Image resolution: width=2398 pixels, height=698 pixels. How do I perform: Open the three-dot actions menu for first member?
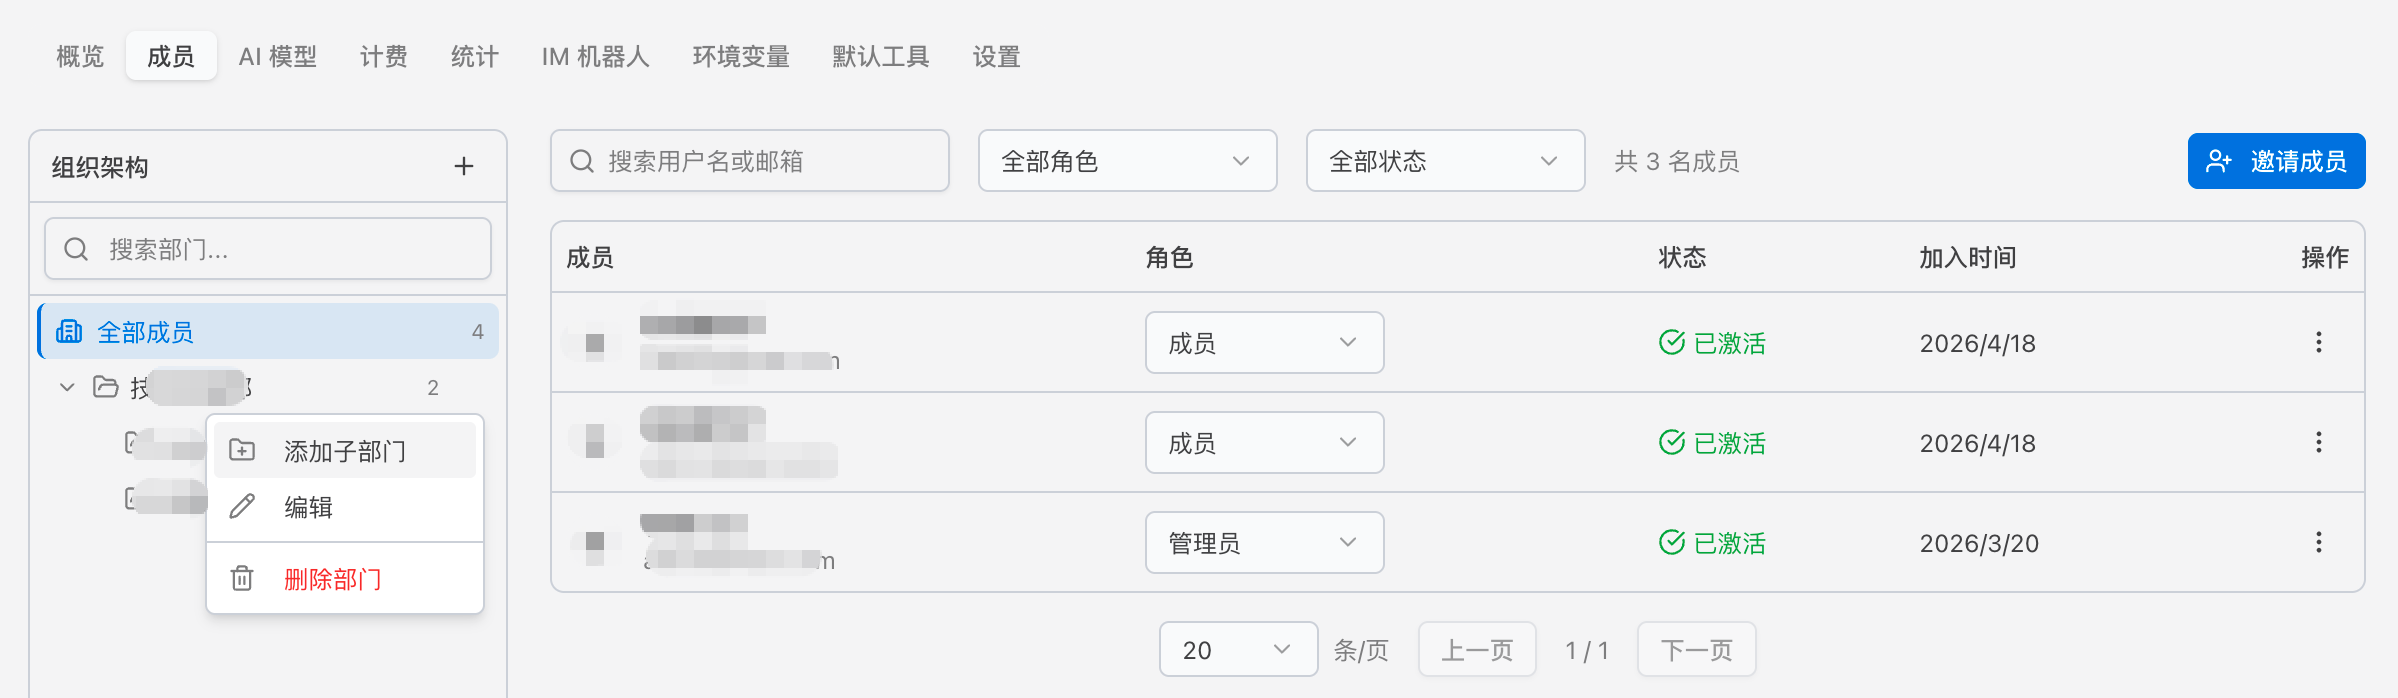click(2318, 343)
